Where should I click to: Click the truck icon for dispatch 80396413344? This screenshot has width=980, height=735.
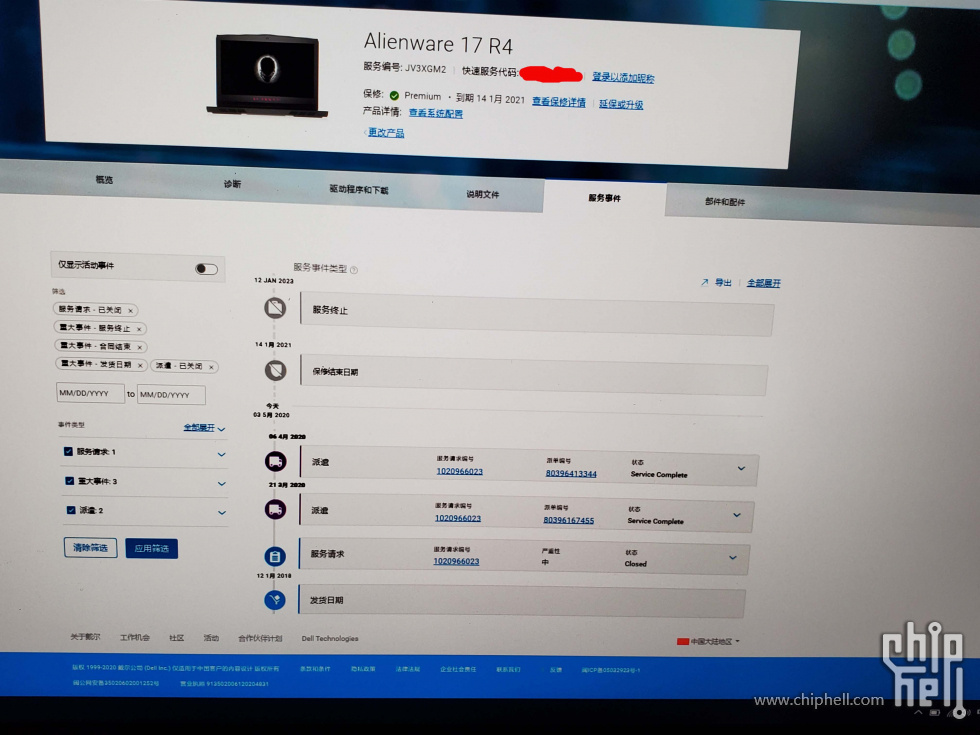[276, 461]
